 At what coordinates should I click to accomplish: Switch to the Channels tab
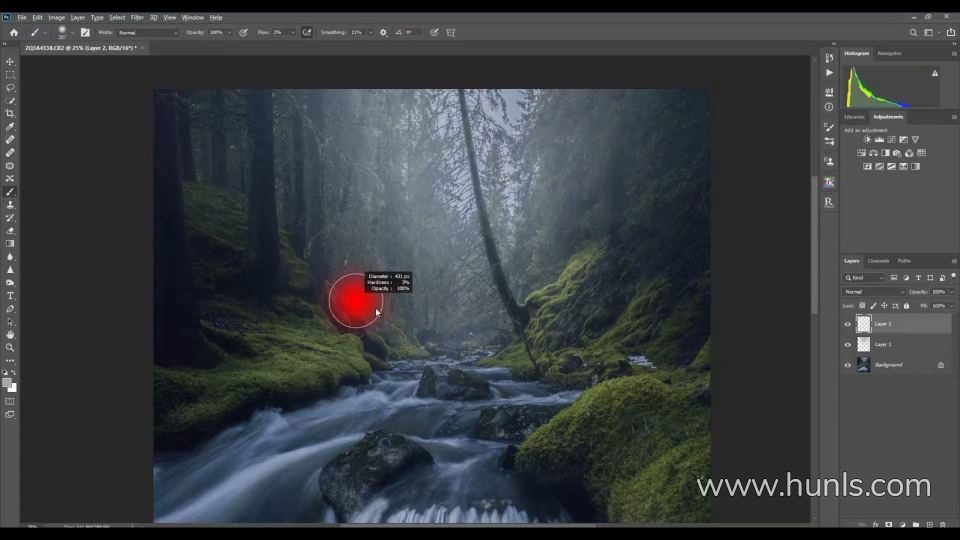(x=878, y=261)
